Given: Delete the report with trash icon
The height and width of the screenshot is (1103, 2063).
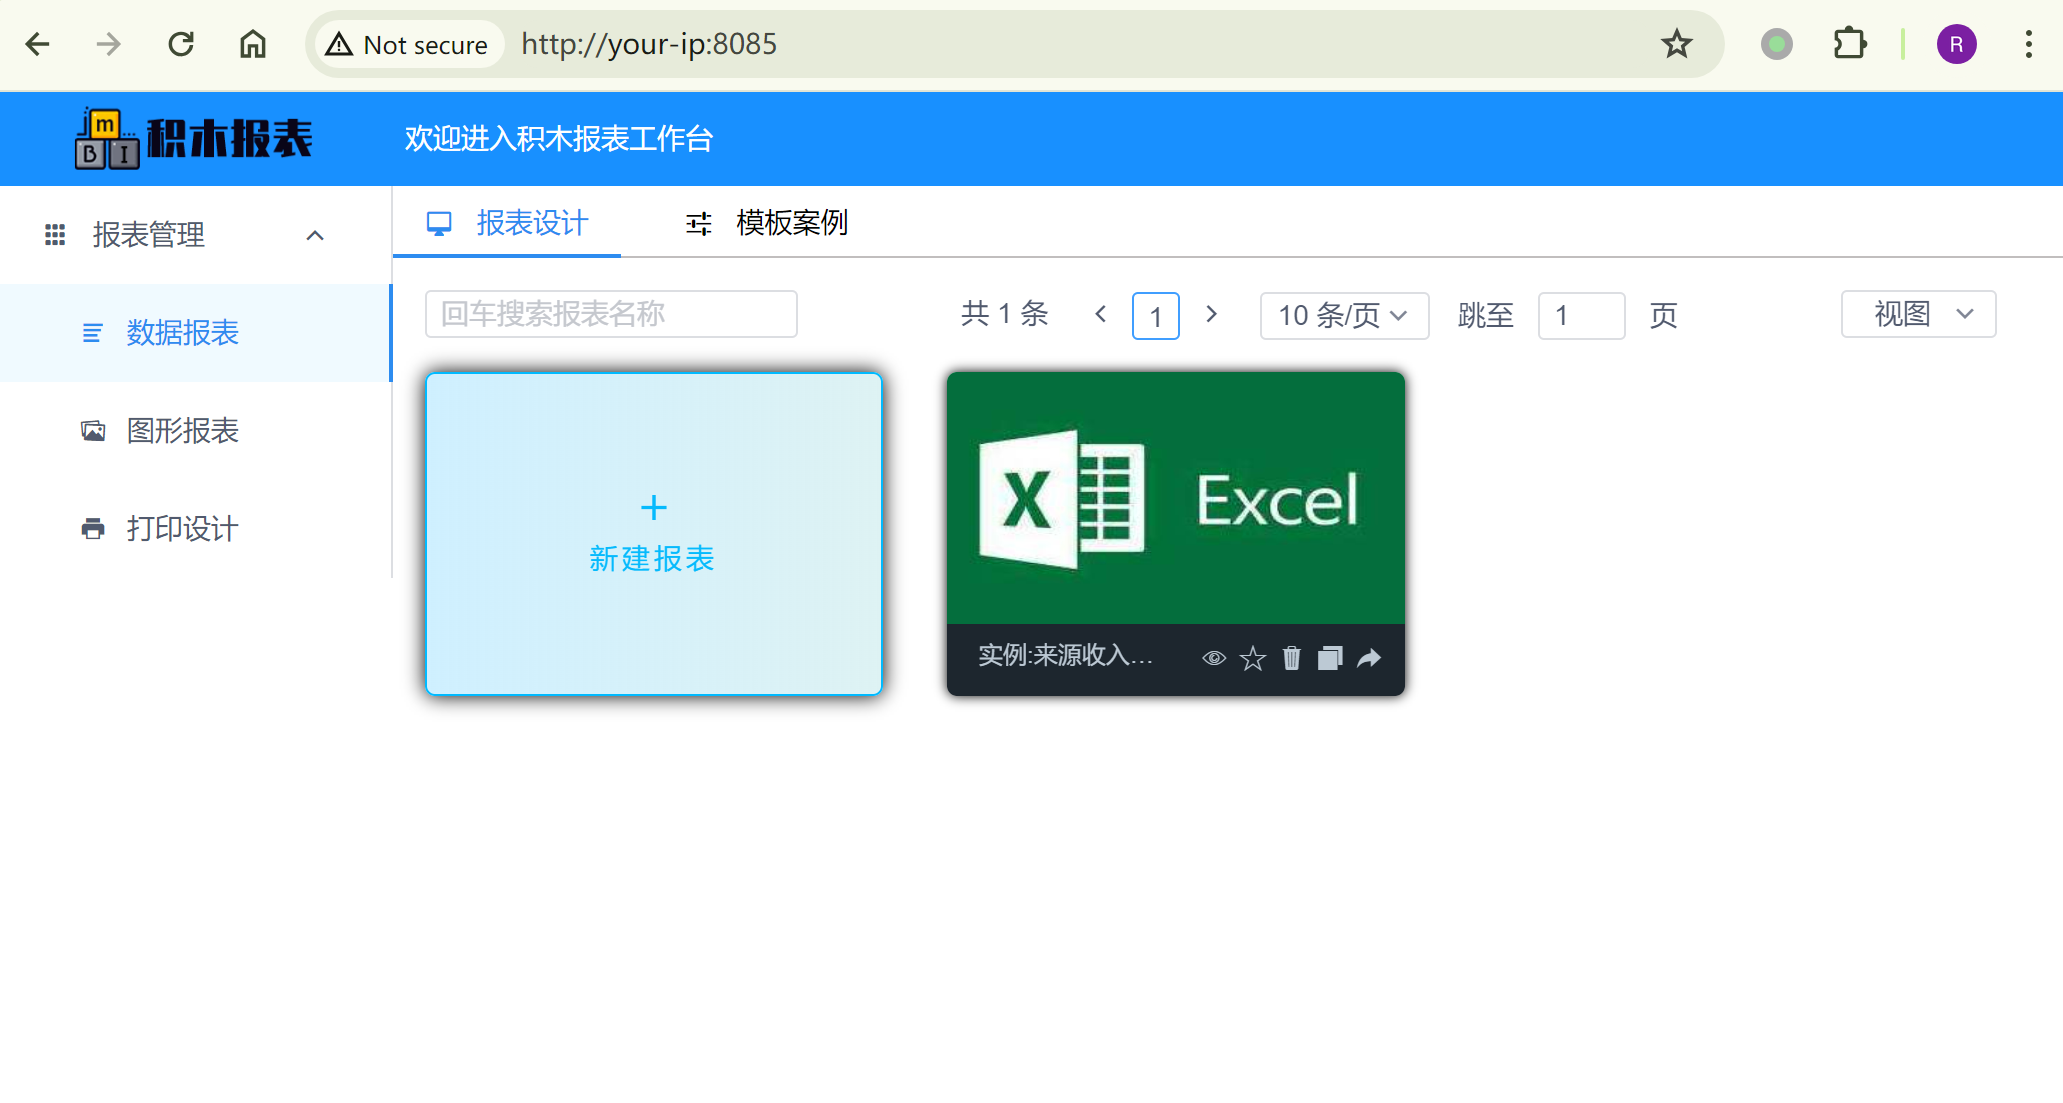Looking at the screenshot, I should pyautogui.click(x=1291, y=658).
